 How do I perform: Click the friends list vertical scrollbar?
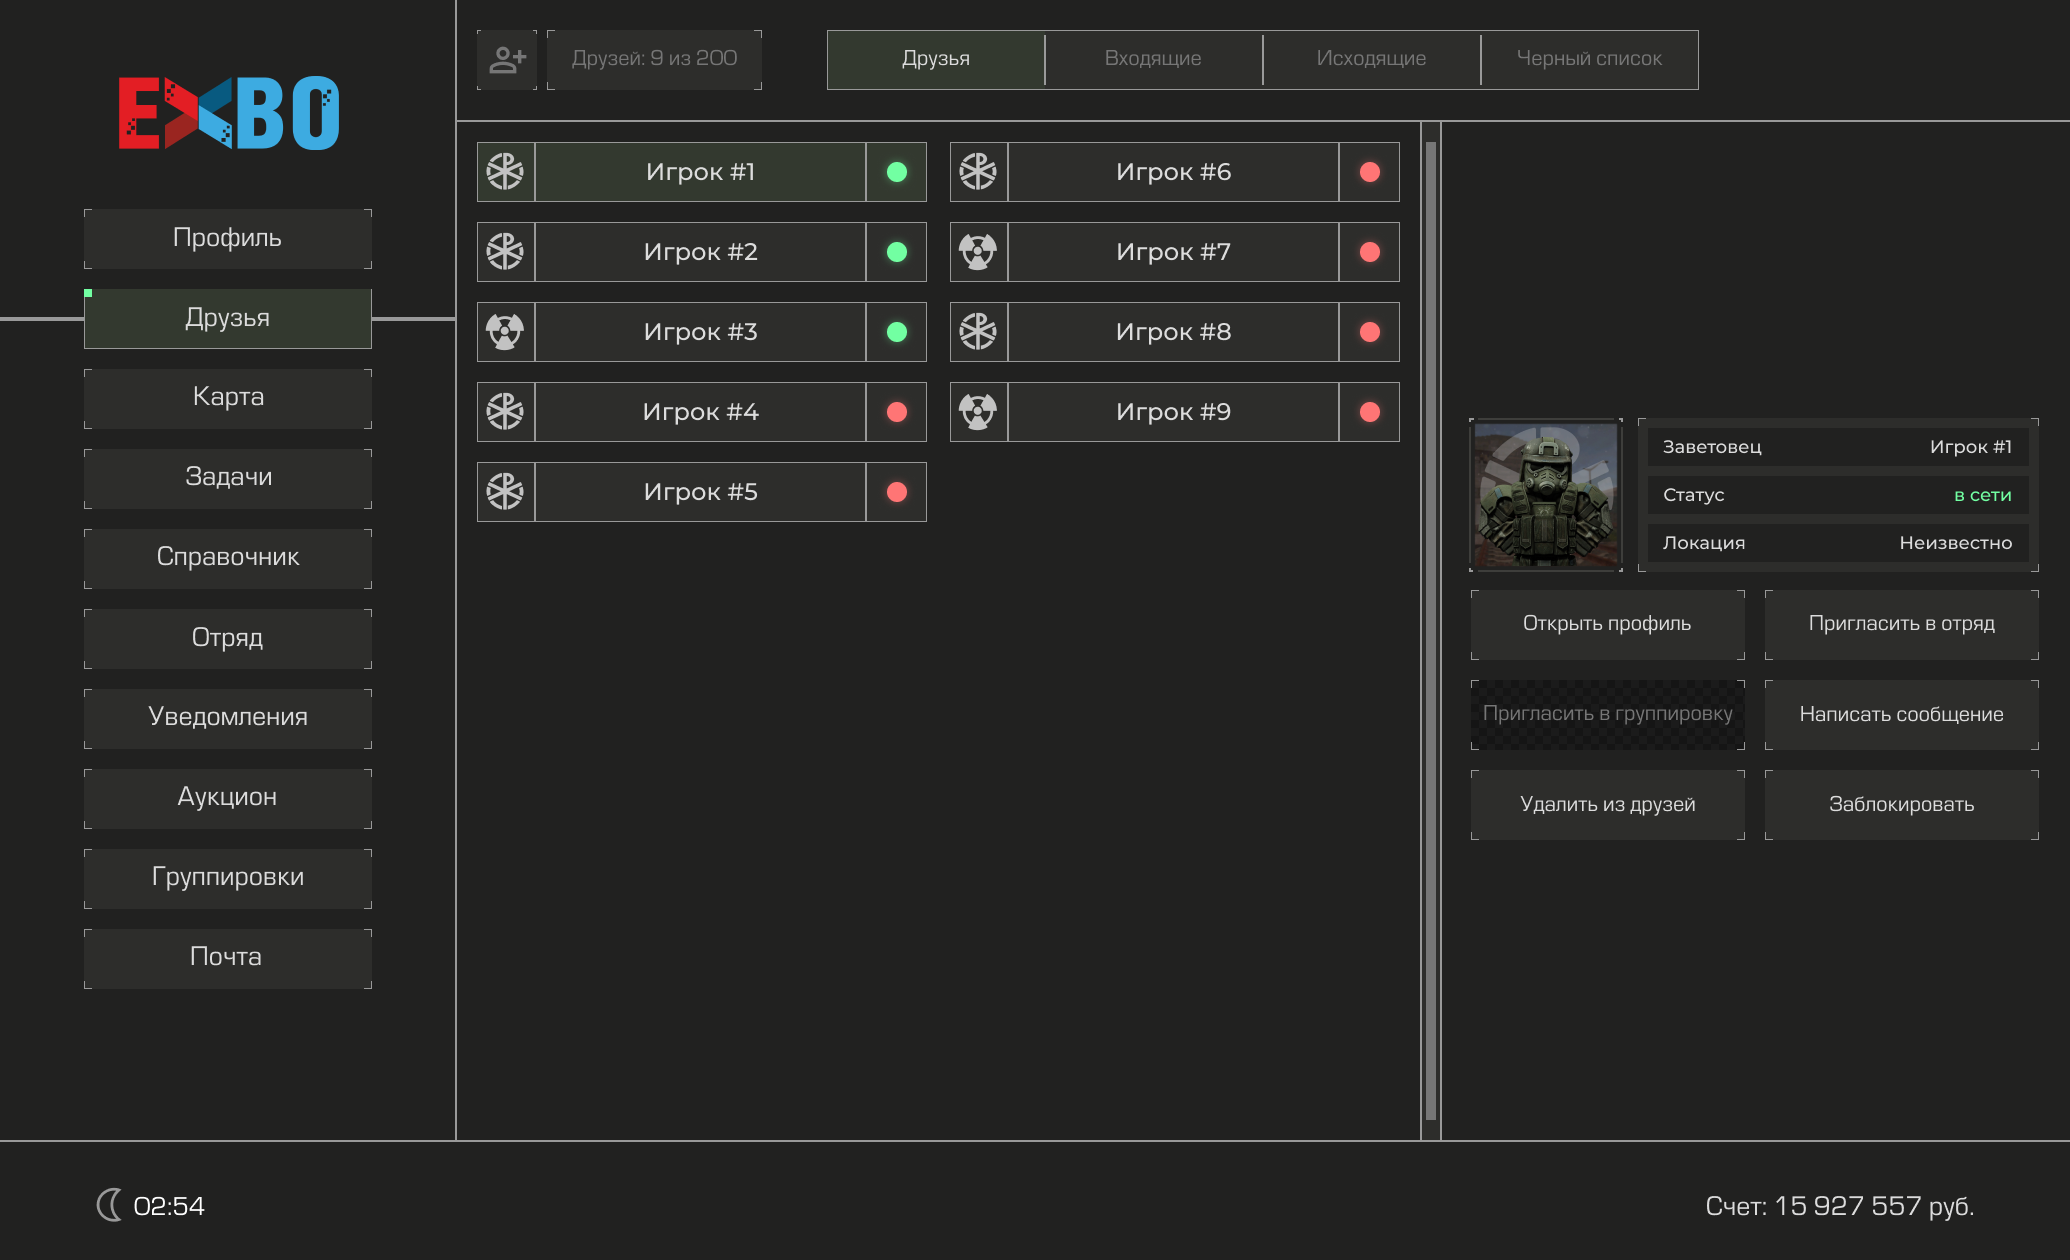click(1431, 630)
